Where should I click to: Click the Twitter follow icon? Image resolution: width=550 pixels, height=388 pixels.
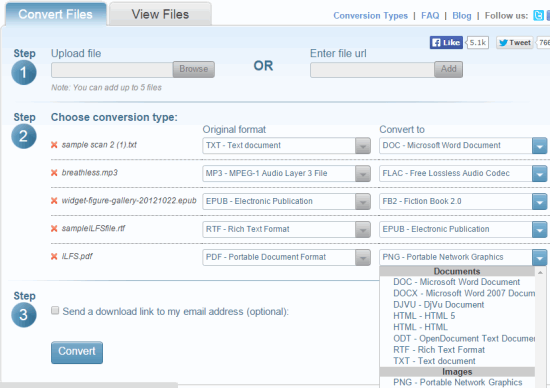tap(538, 15)
